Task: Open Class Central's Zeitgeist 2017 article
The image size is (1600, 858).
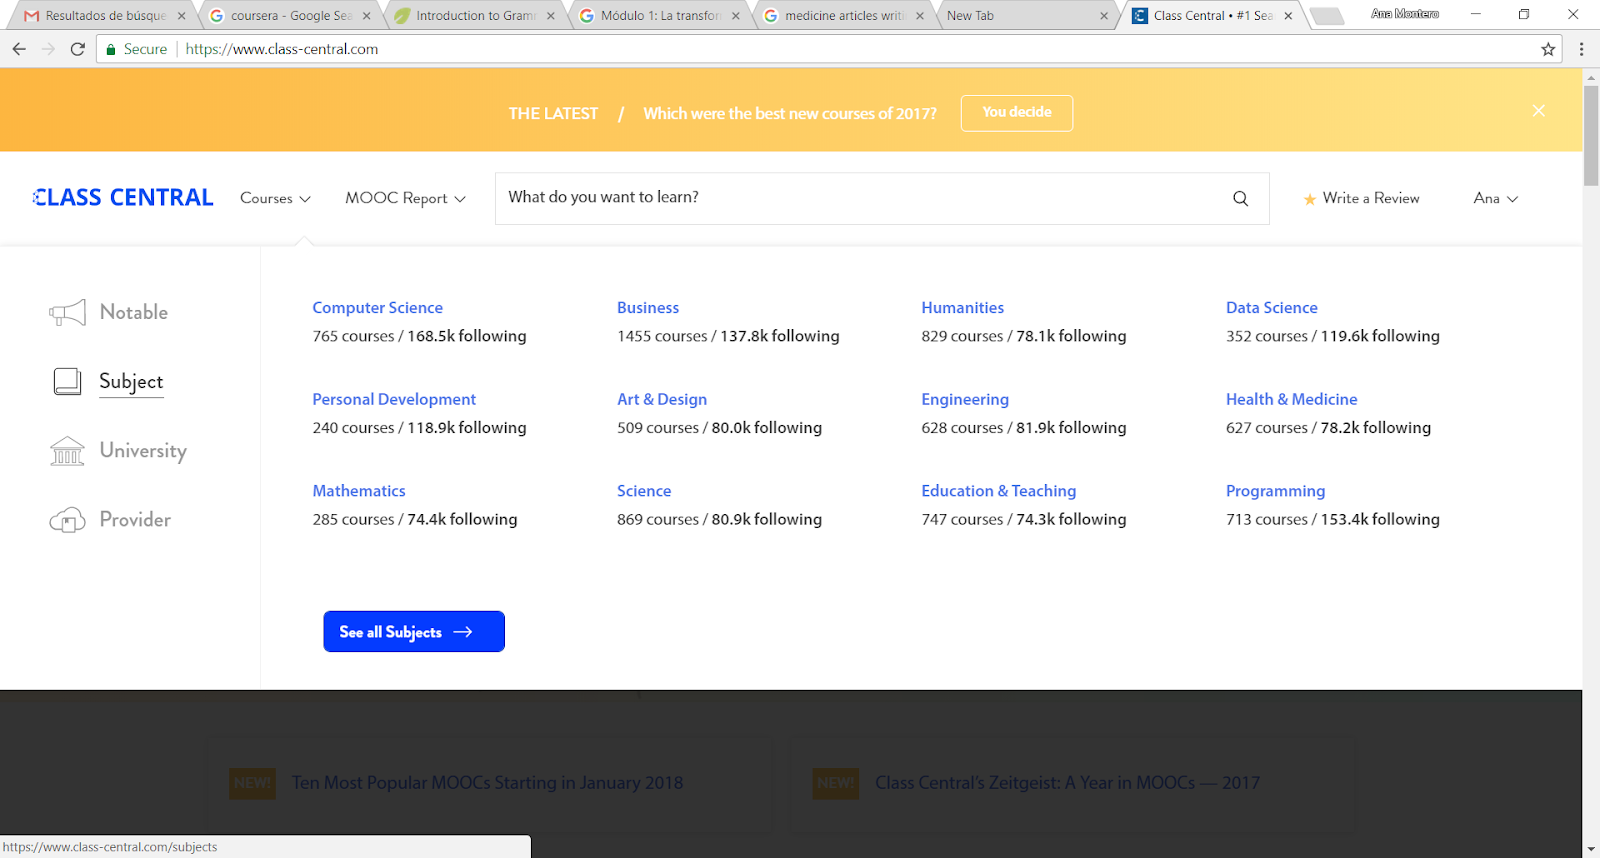Action: pyautogui.click(x=1067, y=783)
